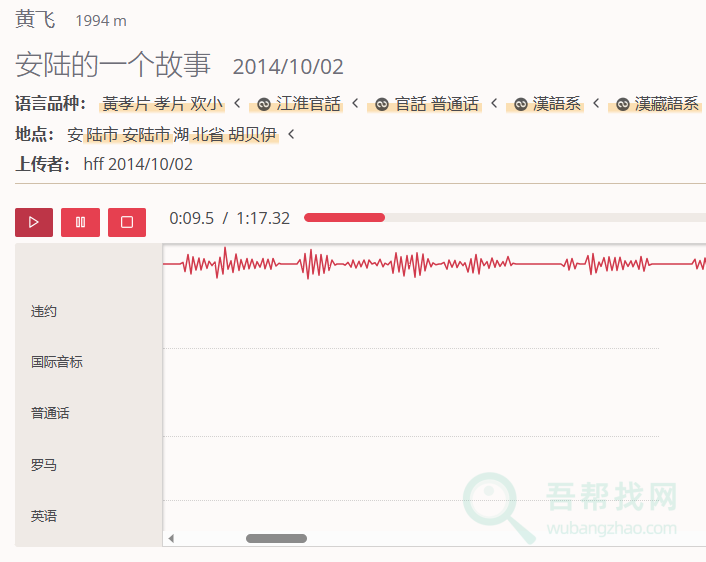Click the link icon before 官話 普通话
Viewport: 706px width, 562px height.
[382, 104]
